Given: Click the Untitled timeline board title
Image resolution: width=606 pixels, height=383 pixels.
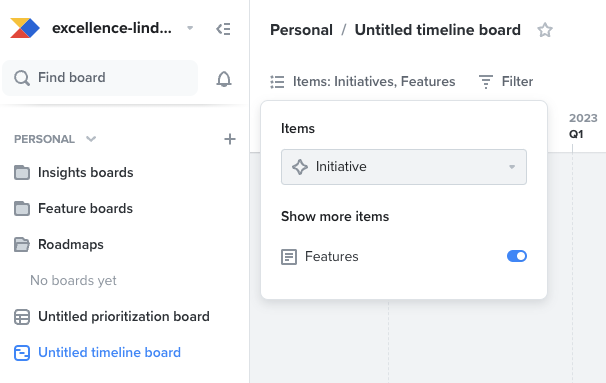Looking at the screenshot, I should pos(437,30).
